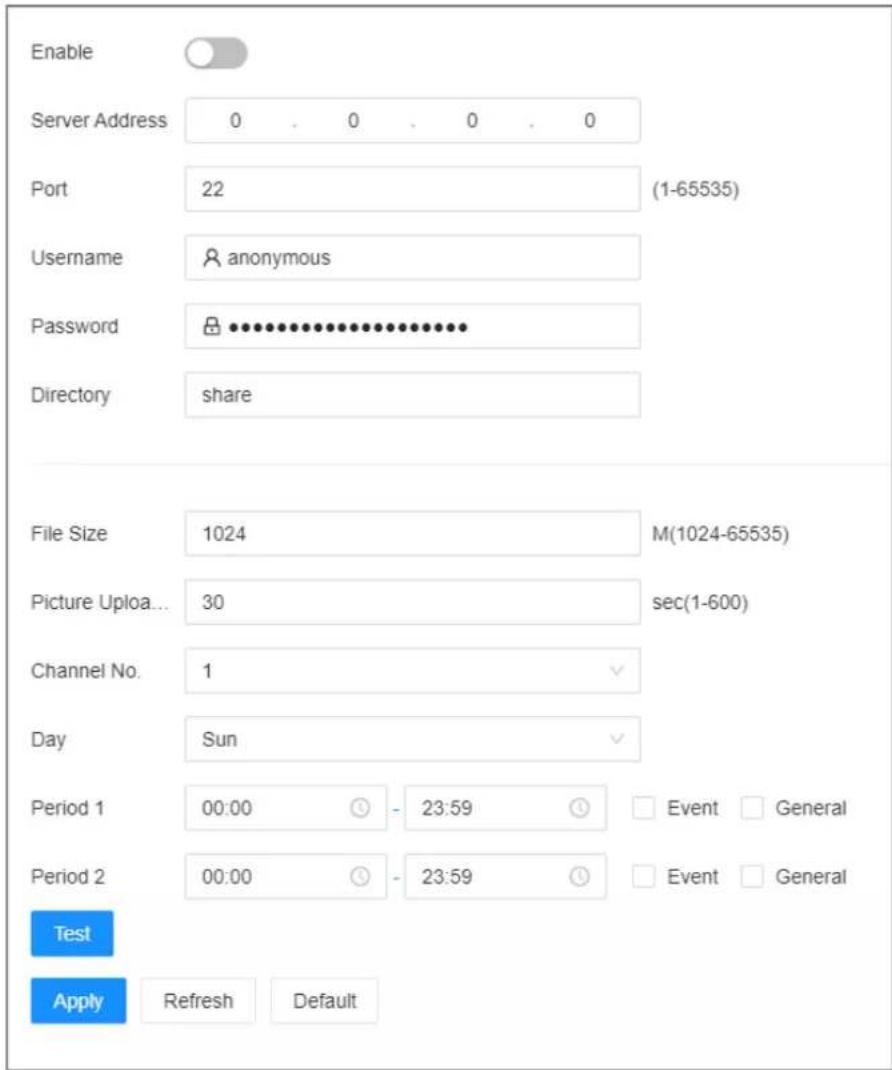Screen dimensions: 892x1070
Task: Check the Period 1 General checkbox
Action: (x=752, y=808)
